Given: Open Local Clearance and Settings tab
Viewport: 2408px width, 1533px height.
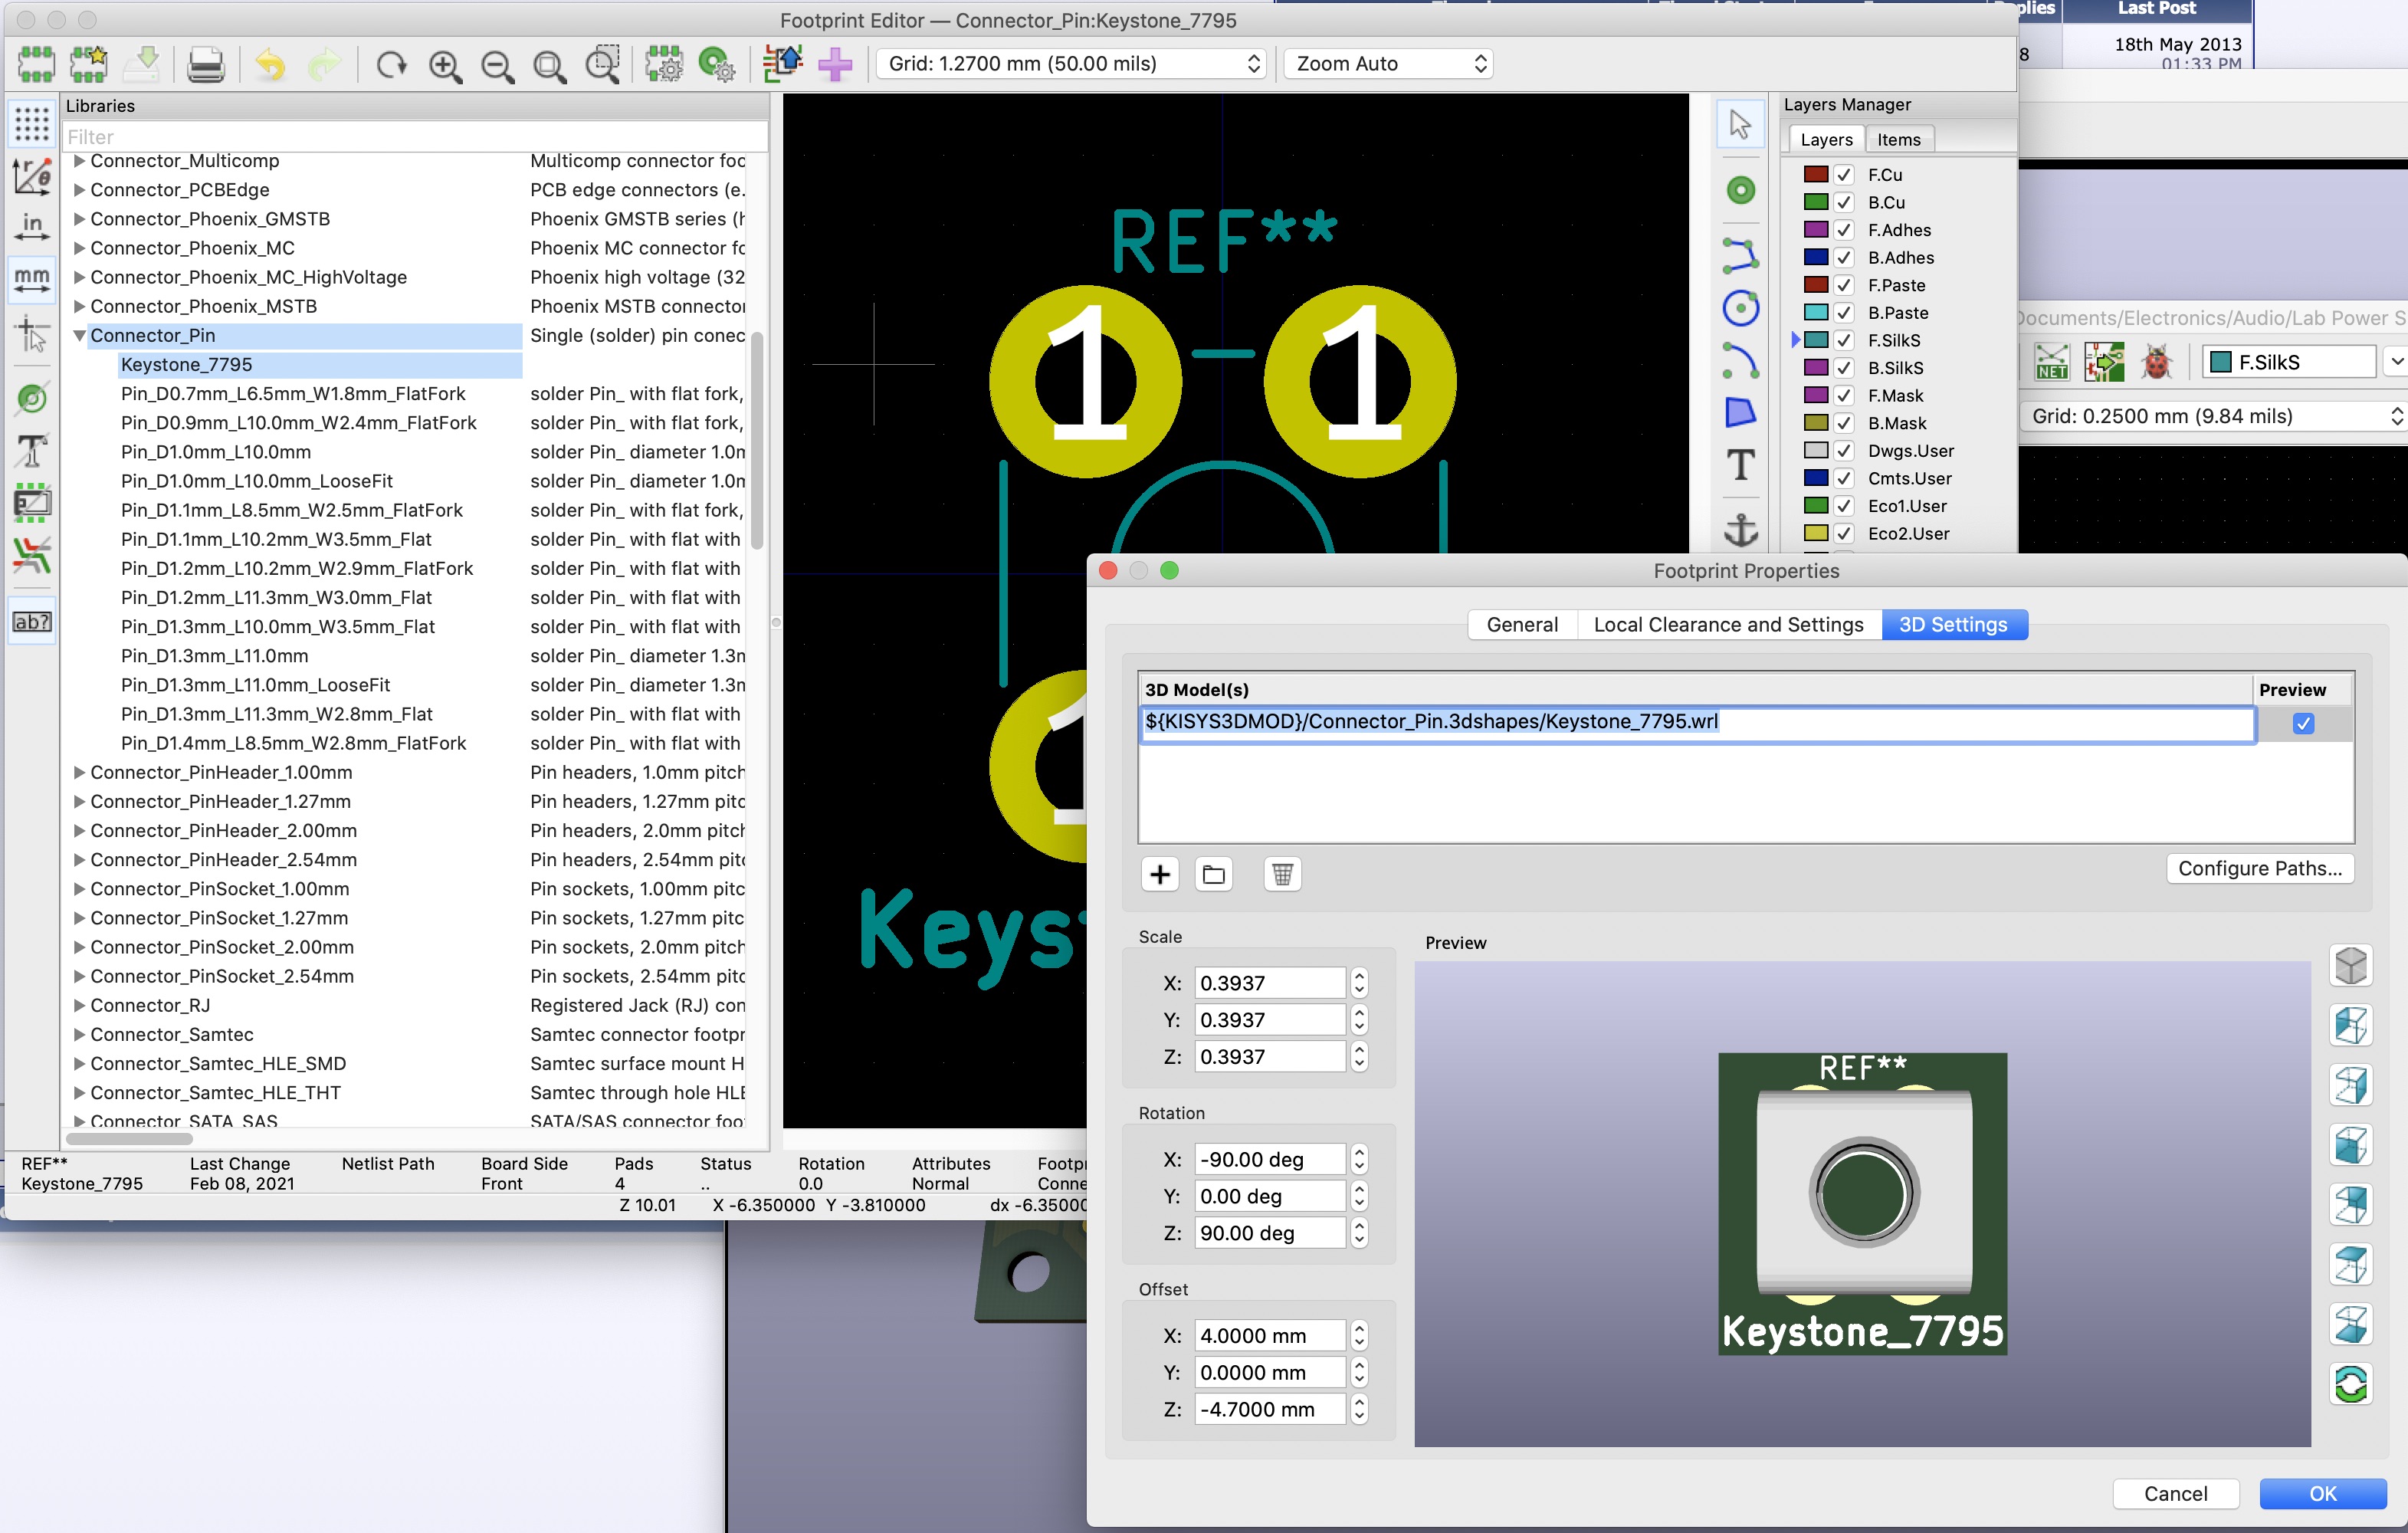Looking at the screenshot, I should 1728,625.
